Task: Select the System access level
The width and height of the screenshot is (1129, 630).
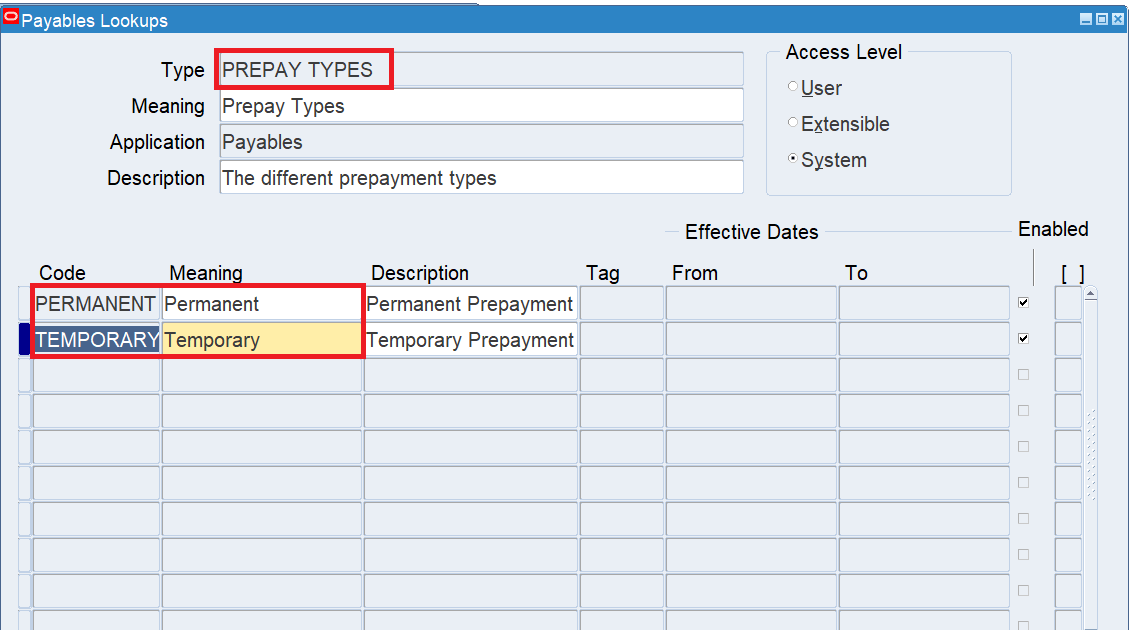Action: click(x=791, y=159)
